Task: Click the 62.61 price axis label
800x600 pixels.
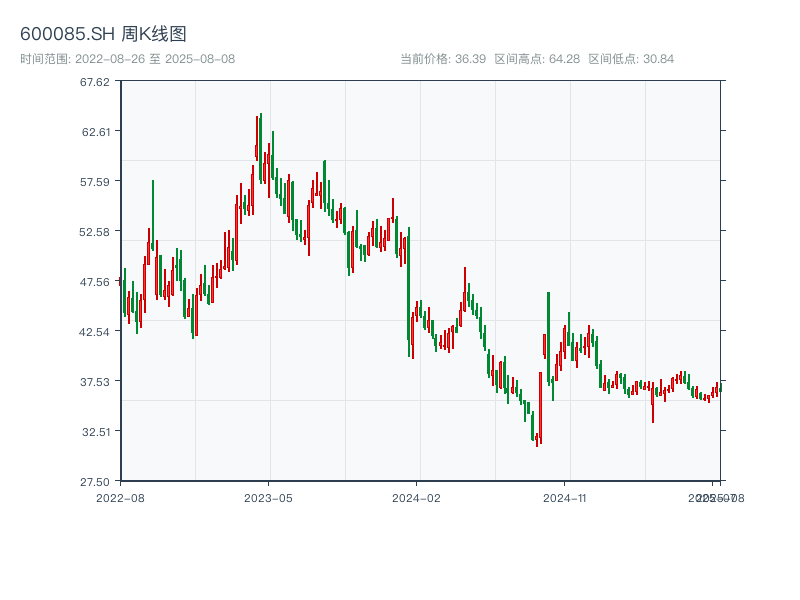Action: 95,131
